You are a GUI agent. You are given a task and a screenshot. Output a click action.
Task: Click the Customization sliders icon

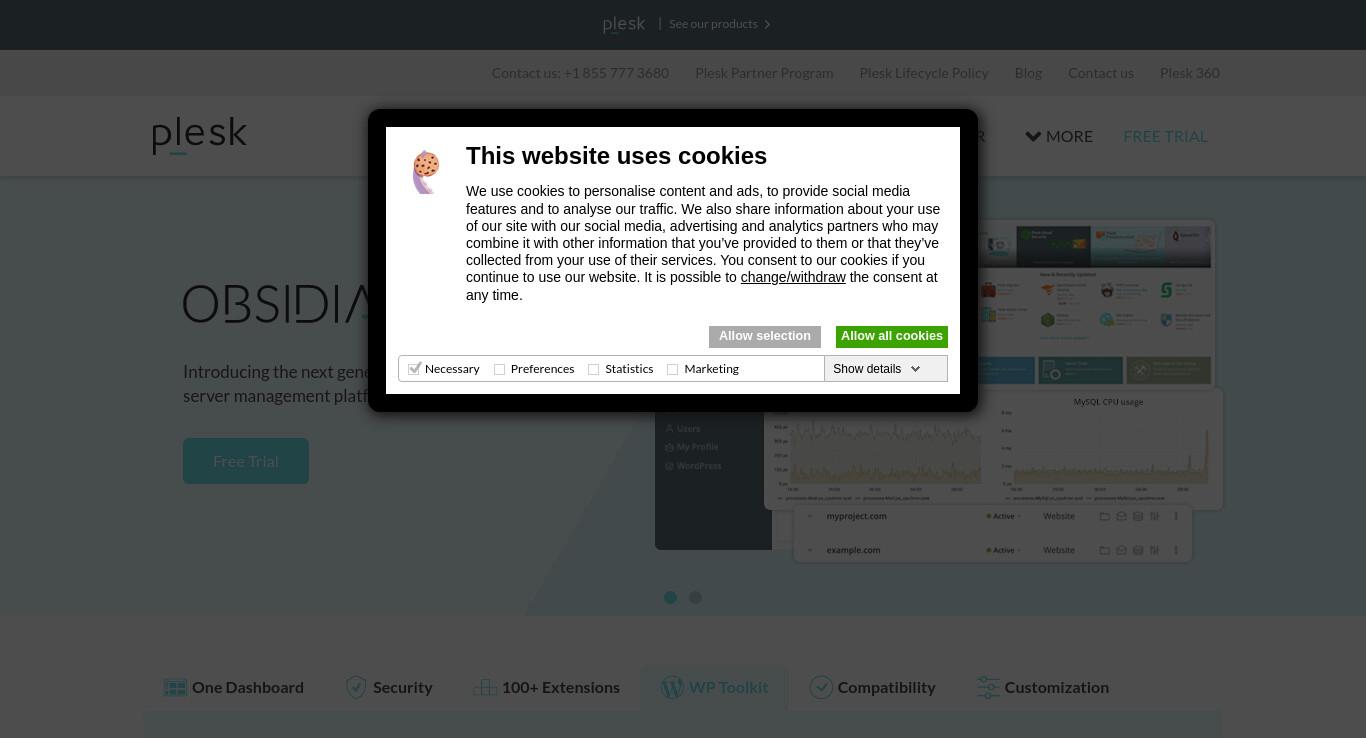tap(988, 687)
